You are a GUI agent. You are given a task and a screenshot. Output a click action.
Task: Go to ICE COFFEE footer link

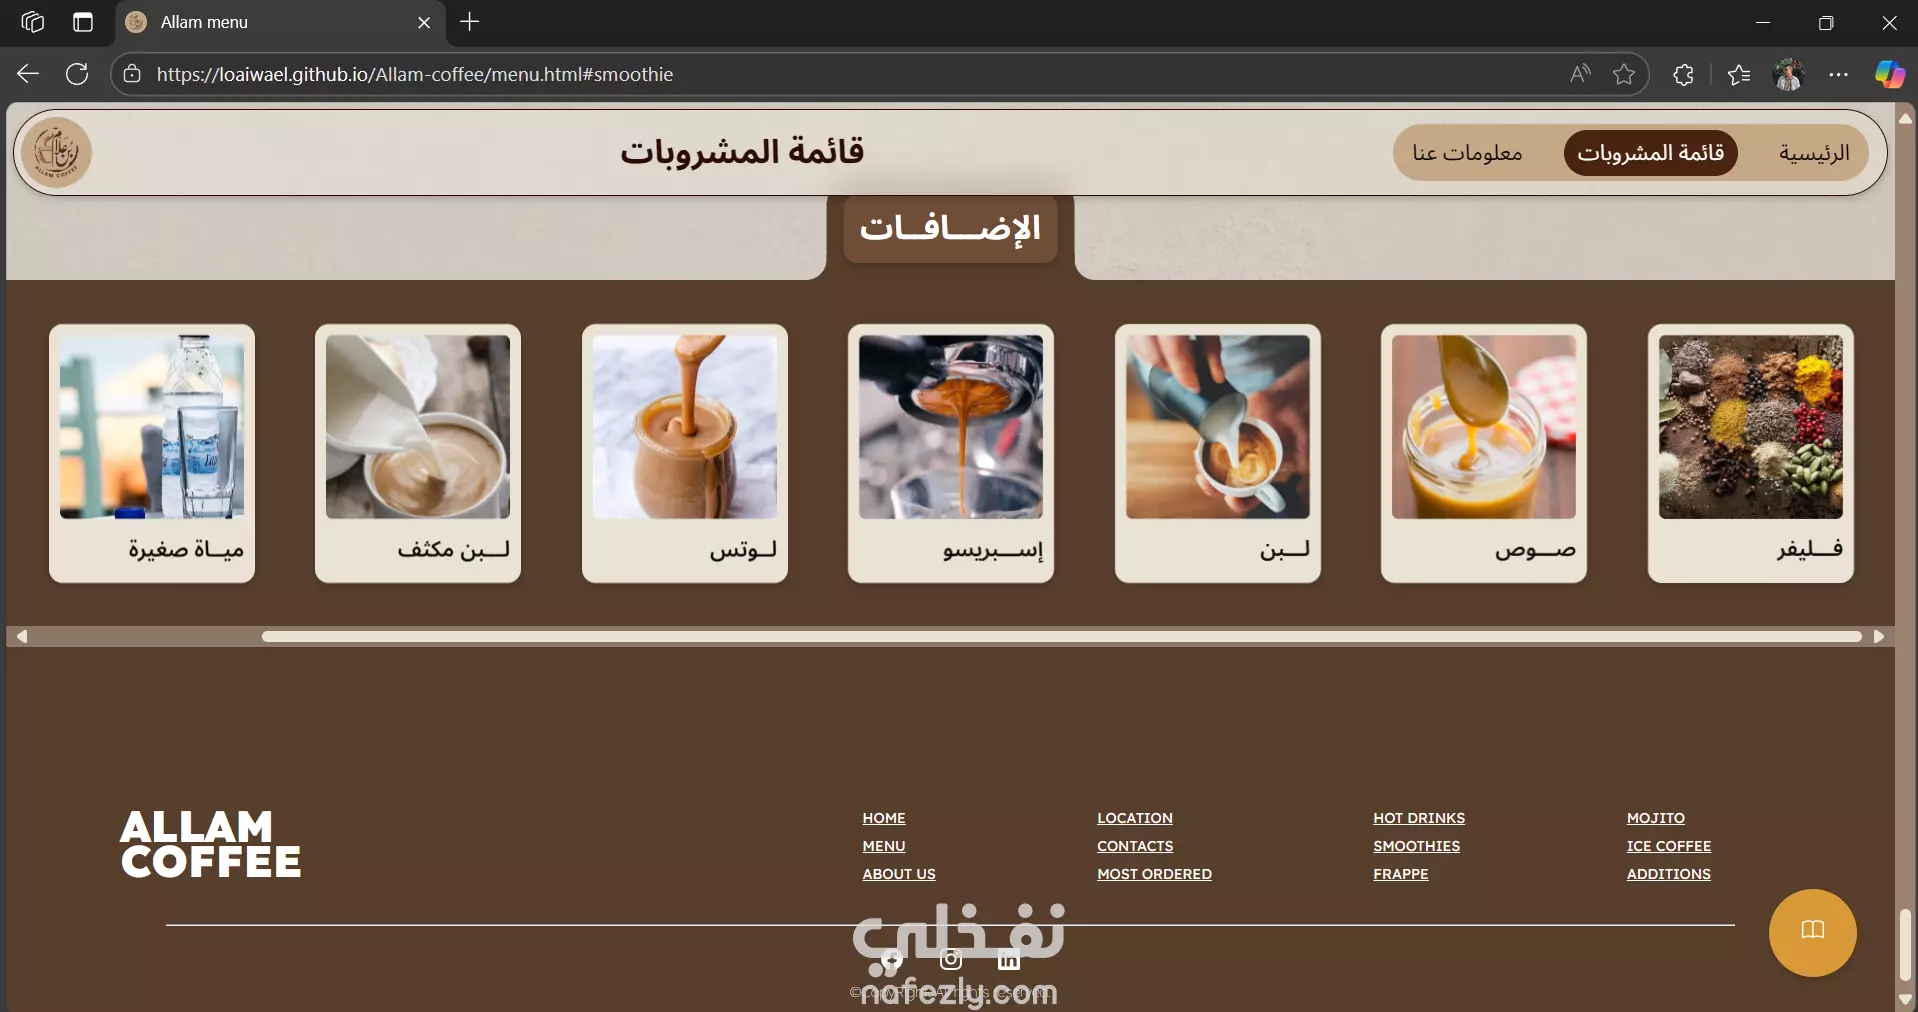1668,846
